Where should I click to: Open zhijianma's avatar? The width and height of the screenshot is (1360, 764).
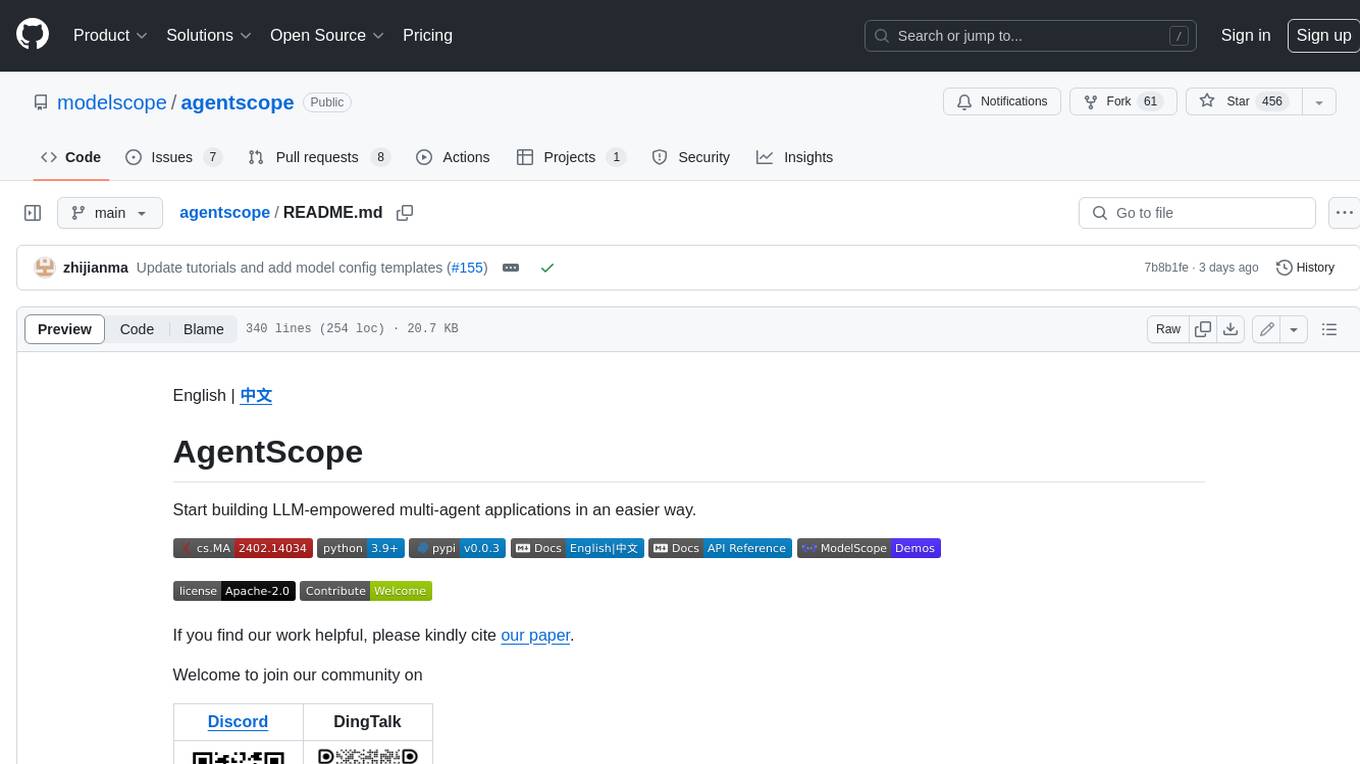tap(45, 268)
